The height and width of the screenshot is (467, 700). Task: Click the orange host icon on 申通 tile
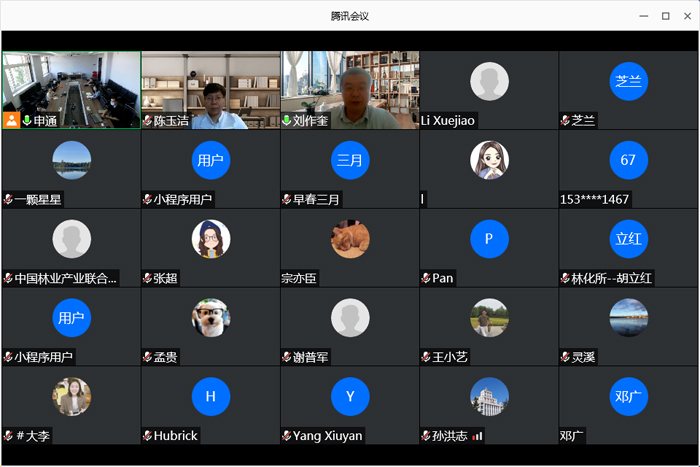(12, 121)
